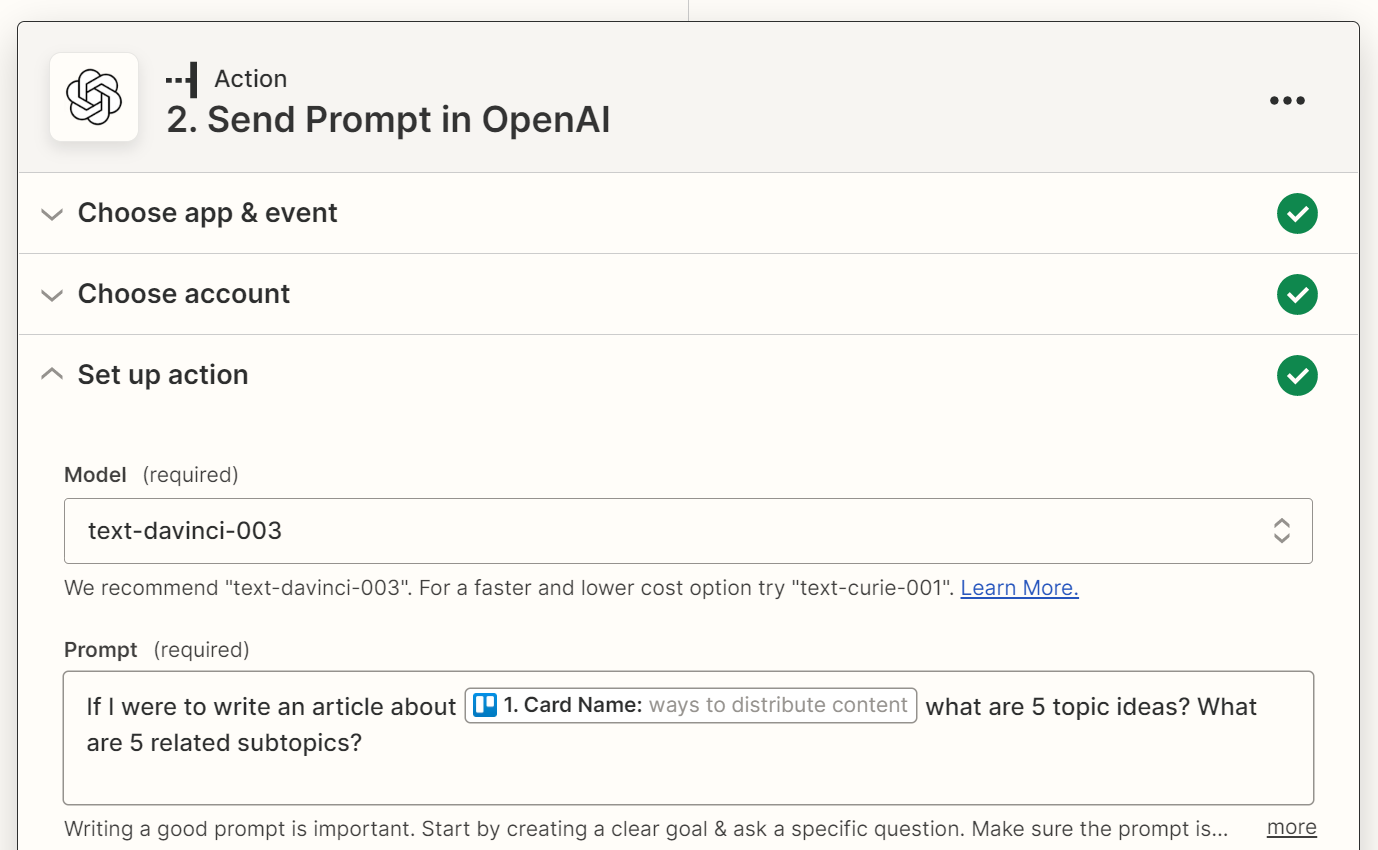The image size is (1378, 850).
Task: Click green checkmark beside Choose account
Action: pyautogui.click(x=1297, y=294)
